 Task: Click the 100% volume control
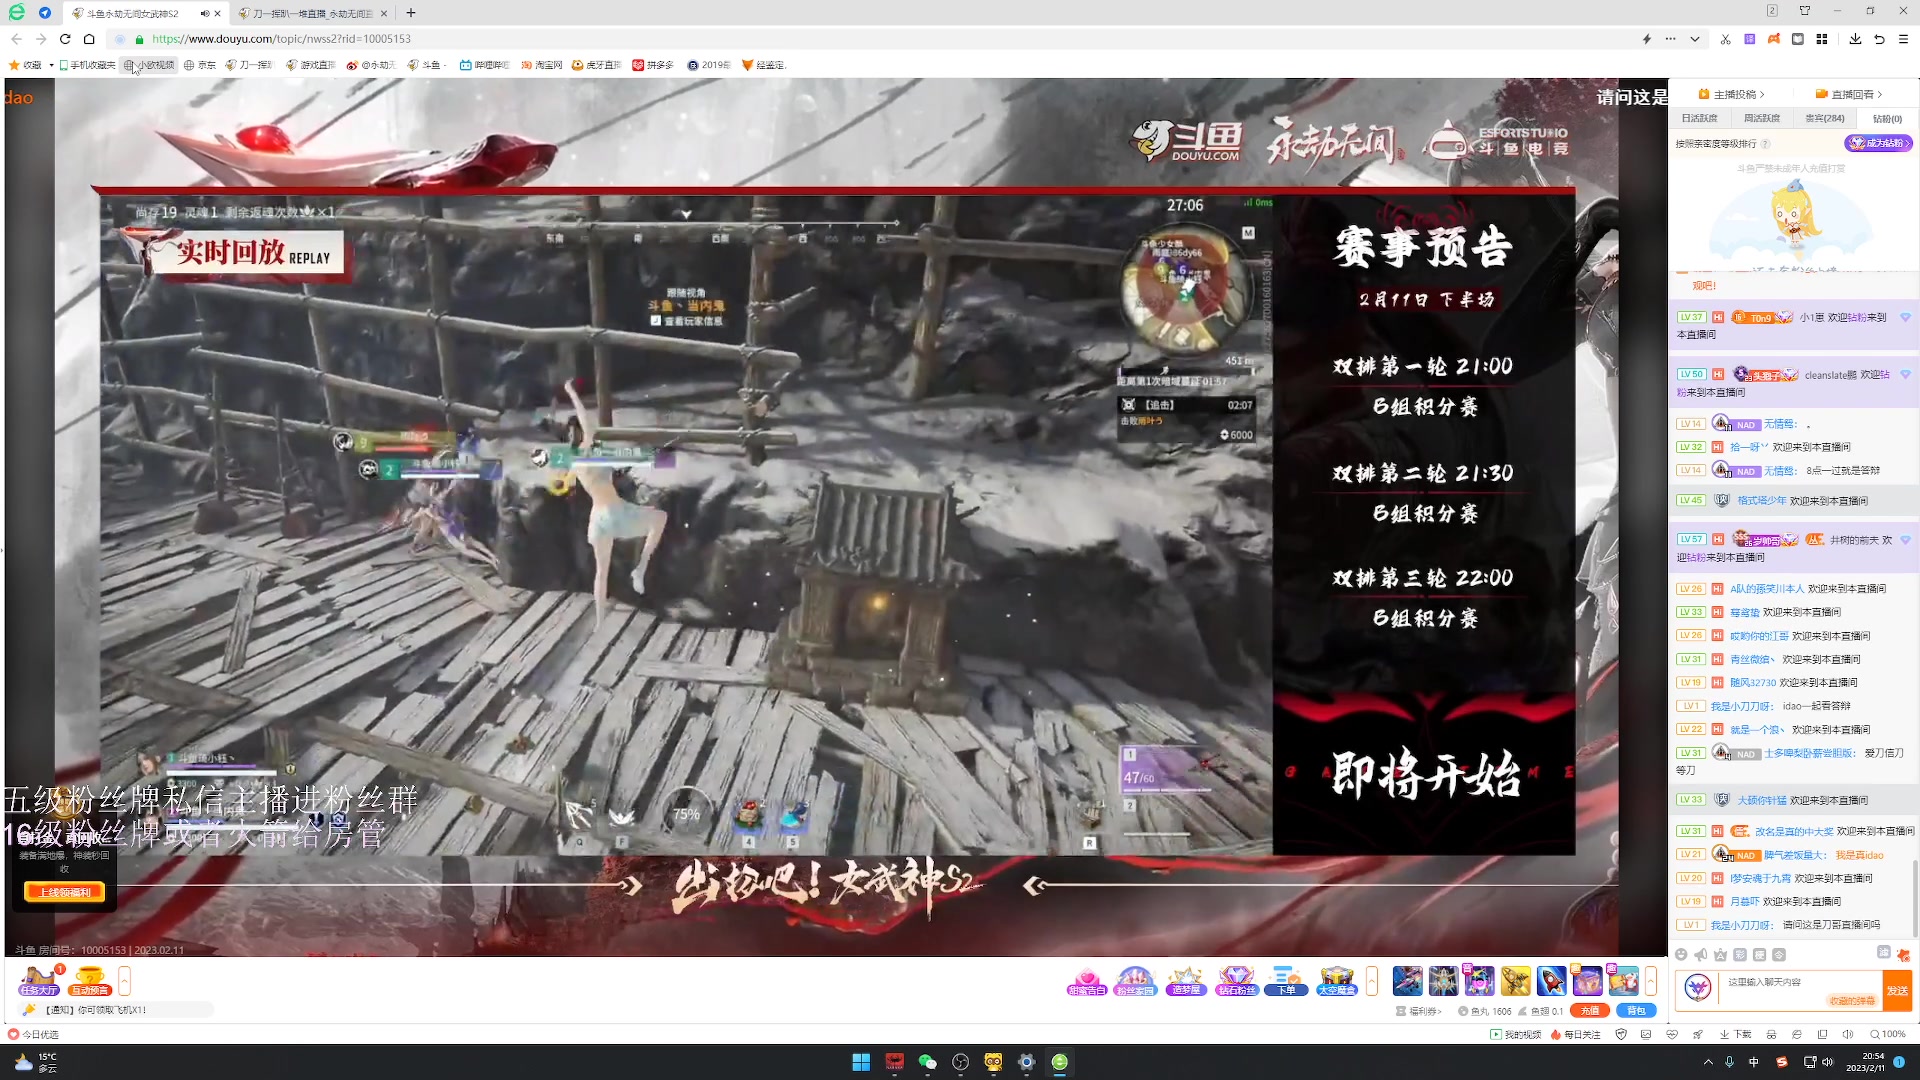1890,1034
